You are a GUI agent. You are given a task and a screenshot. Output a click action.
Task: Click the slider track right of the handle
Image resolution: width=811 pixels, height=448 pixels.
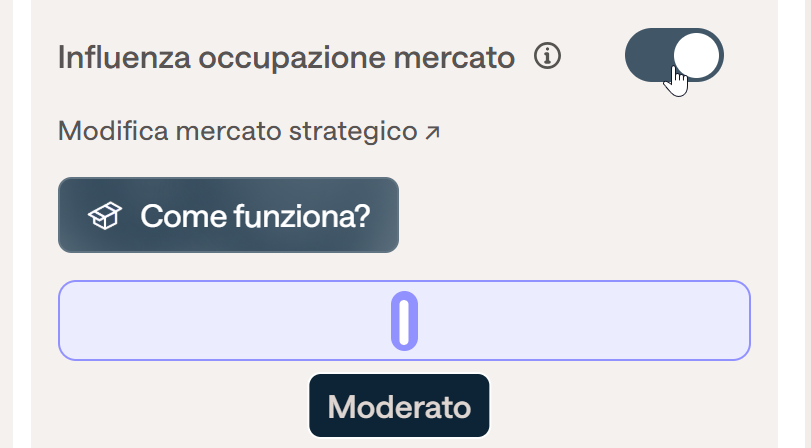tap(583, 321)
